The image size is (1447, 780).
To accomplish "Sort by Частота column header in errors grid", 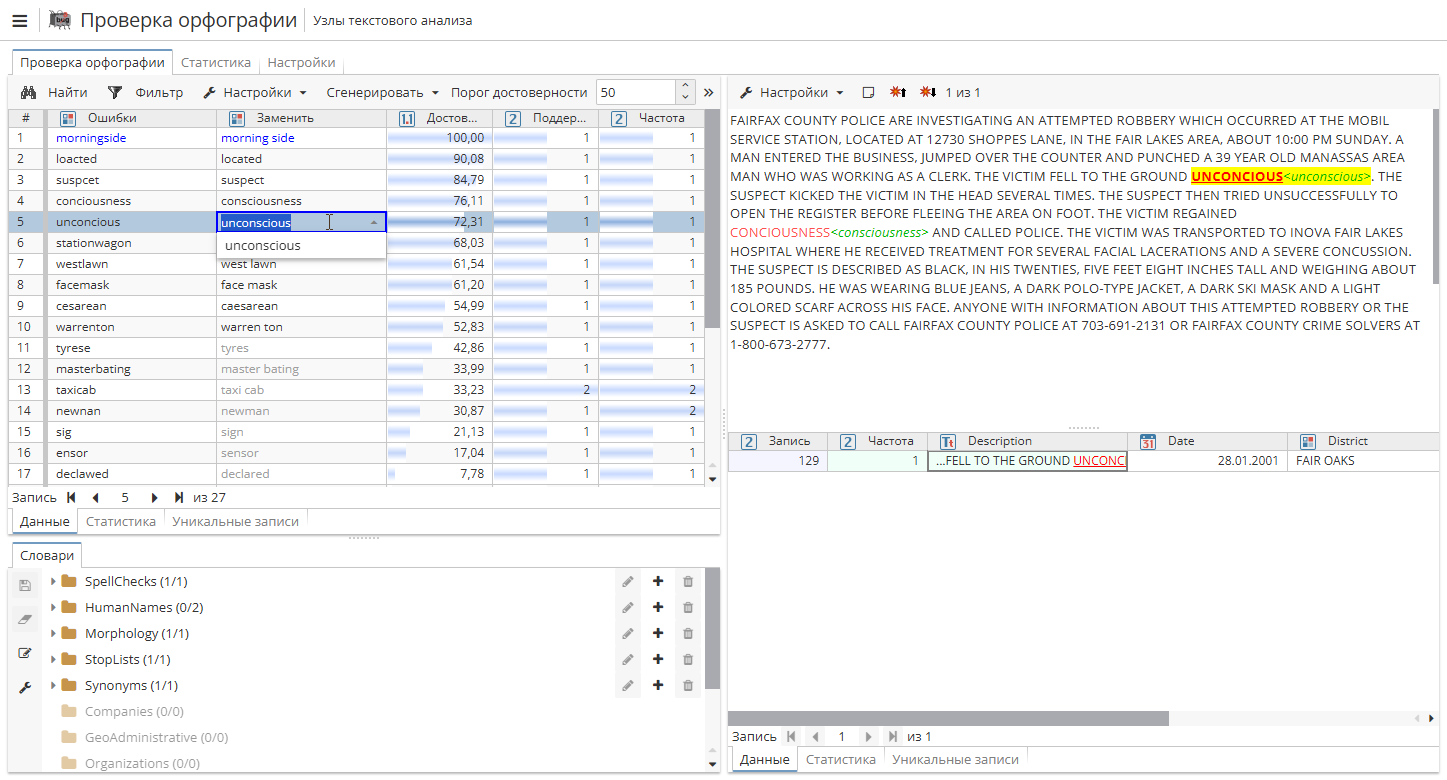I will (651, 118).
